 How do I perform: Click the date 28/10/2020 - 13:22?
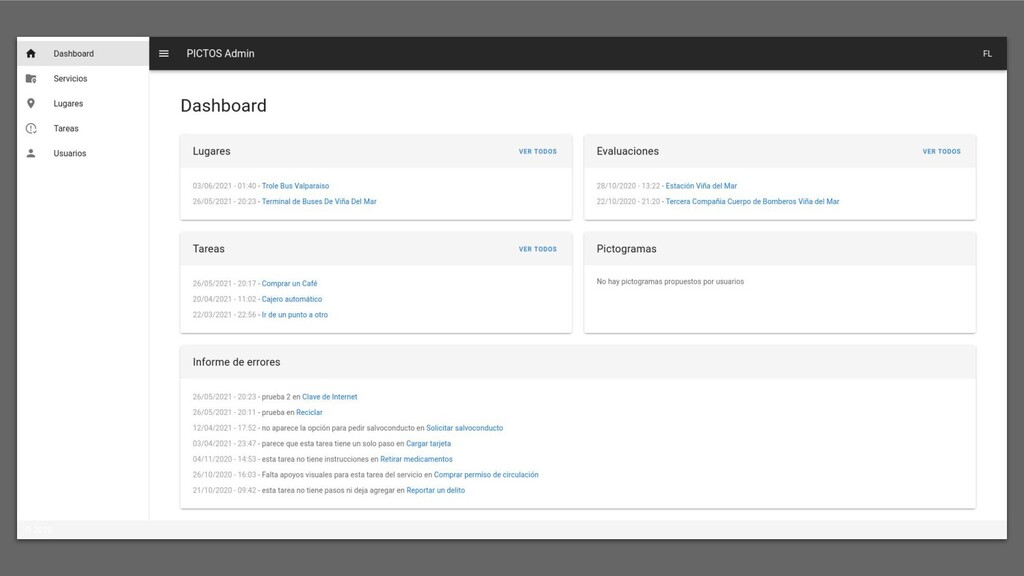coord(628,186)
